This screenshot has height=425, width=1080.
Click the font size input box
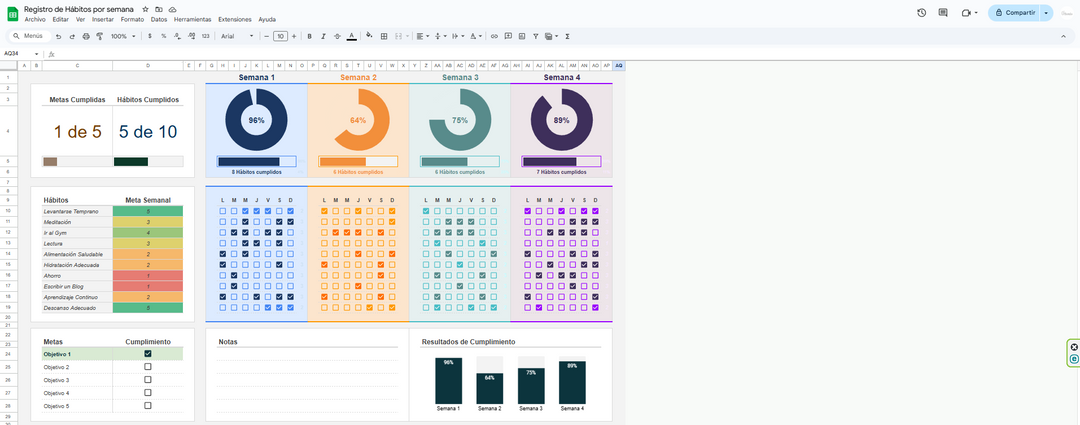point(281,36)
